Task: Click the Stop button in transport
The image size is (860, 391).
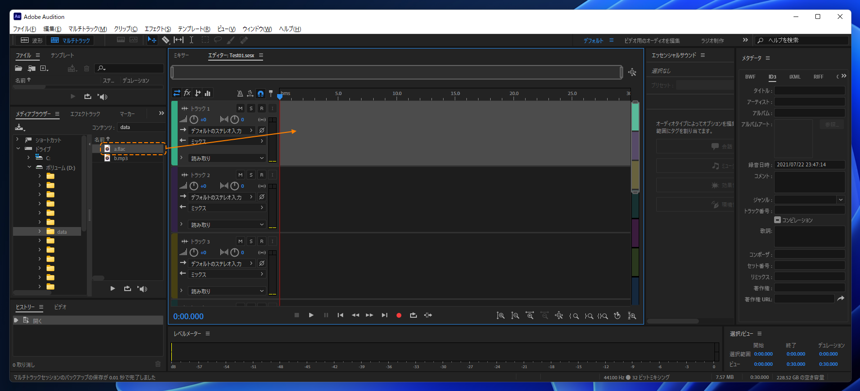Action: 297,315
